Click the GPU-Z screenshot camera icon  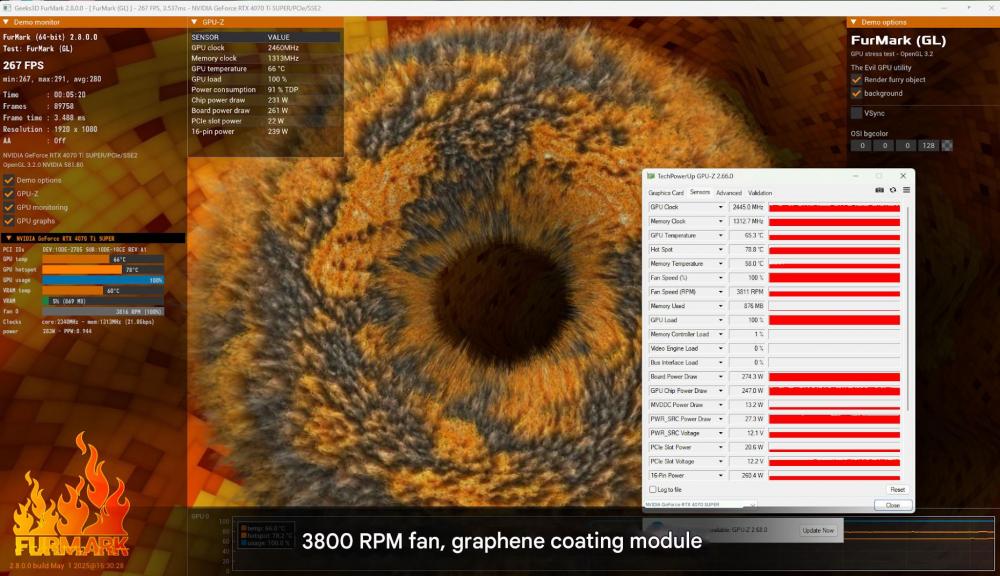coord(880,190)
